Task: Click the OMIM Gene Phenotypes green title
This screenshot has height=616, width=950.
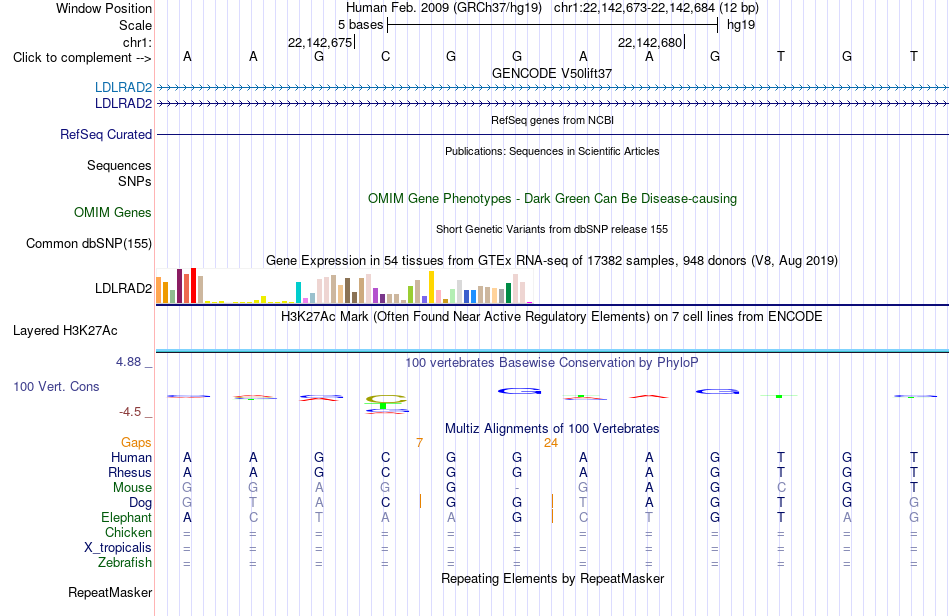Action: [x=552, y=199]
